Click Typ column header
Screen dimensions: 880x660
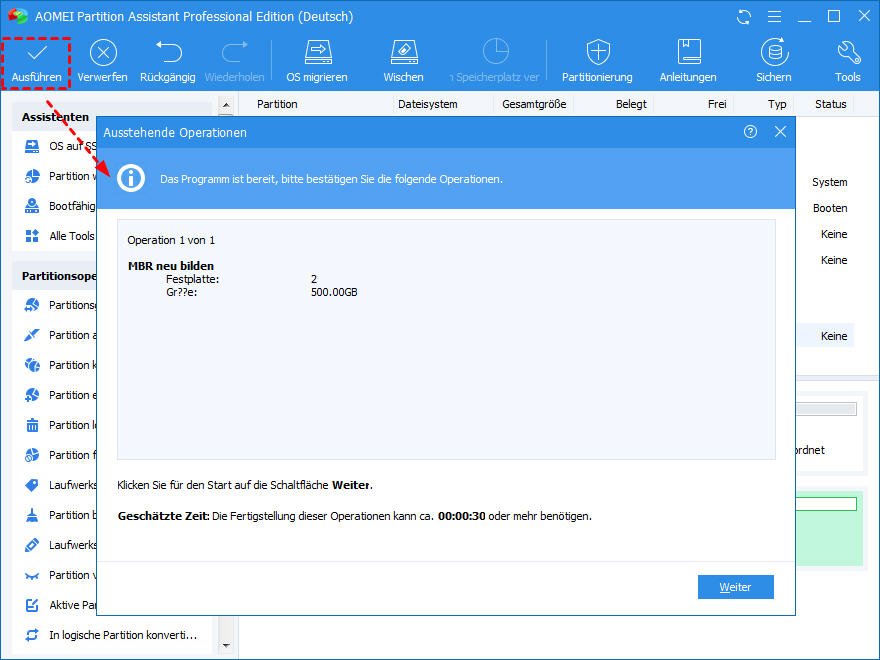pyautogui.click(x=777, y=104)
